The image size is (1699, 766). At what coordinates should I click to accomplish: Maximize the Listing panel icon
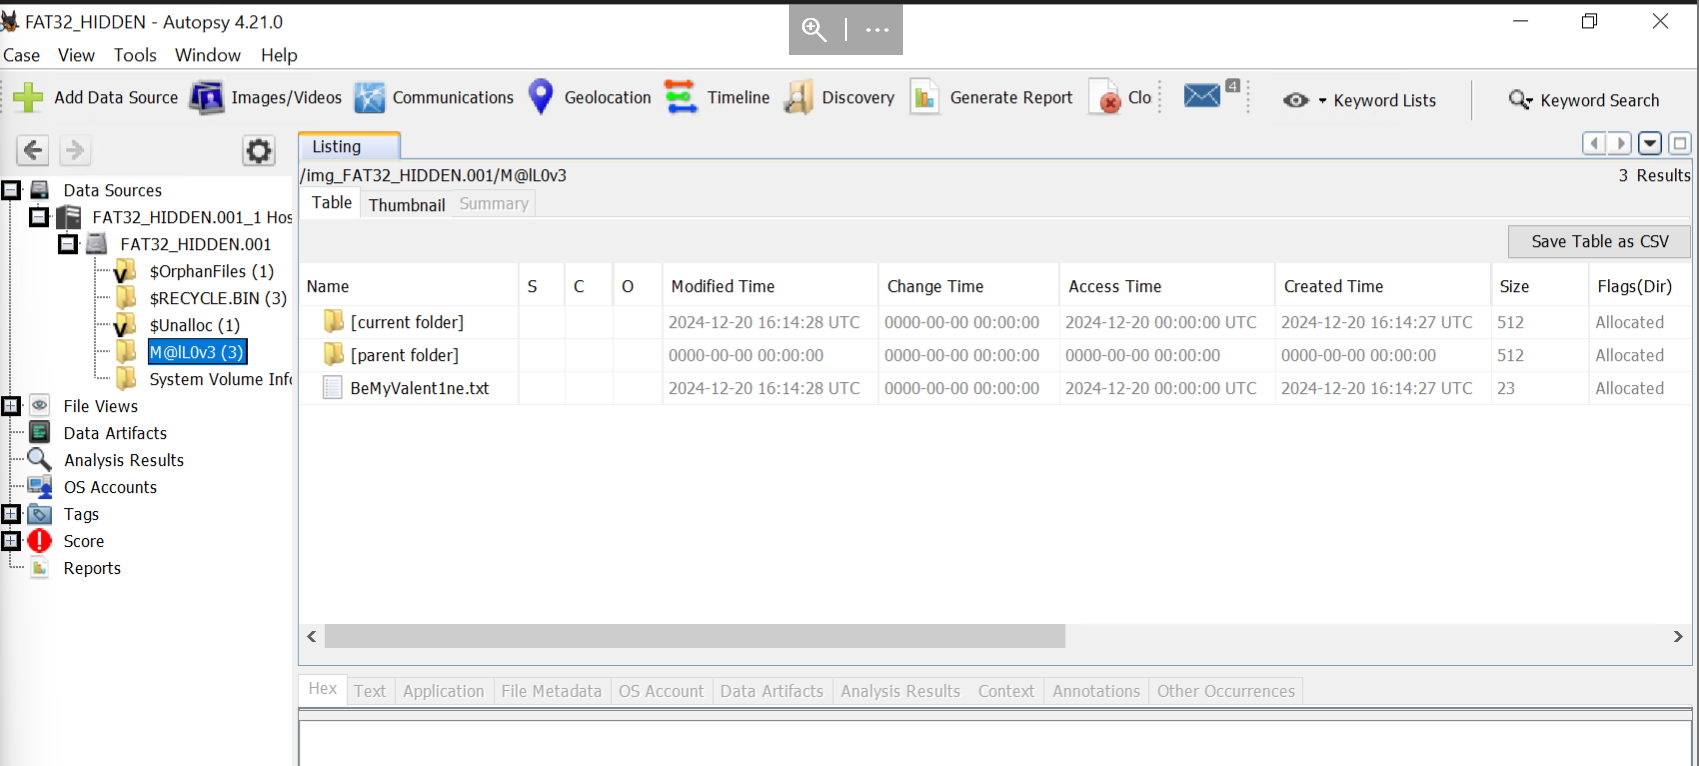(x=1680, y=143)
